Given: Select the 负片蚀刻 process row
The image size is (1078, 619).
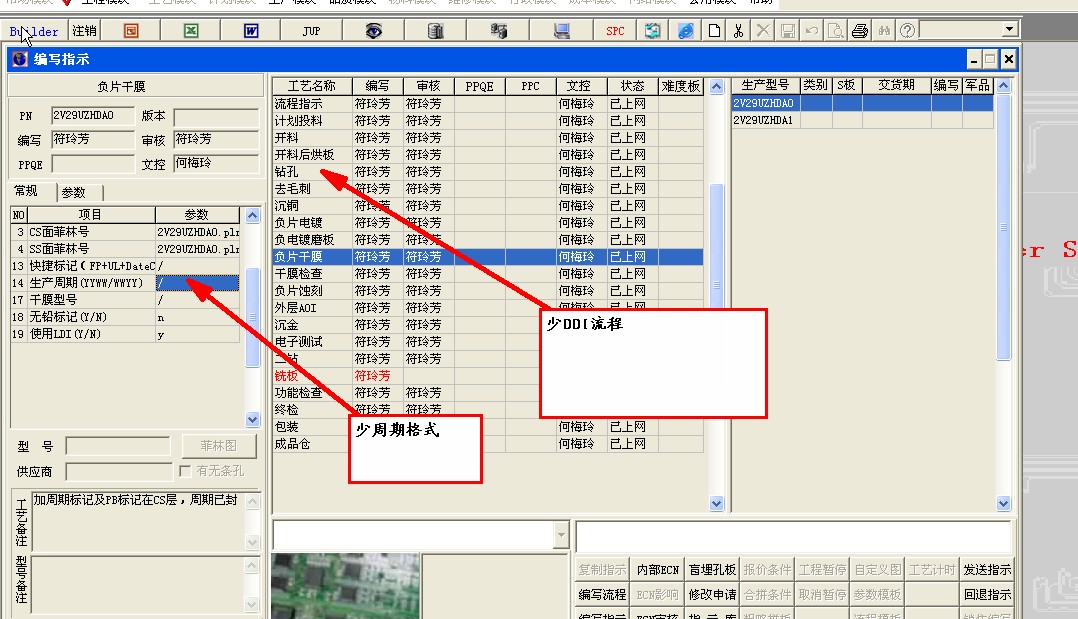Looking at the screenshot, I should pos(488,290).
